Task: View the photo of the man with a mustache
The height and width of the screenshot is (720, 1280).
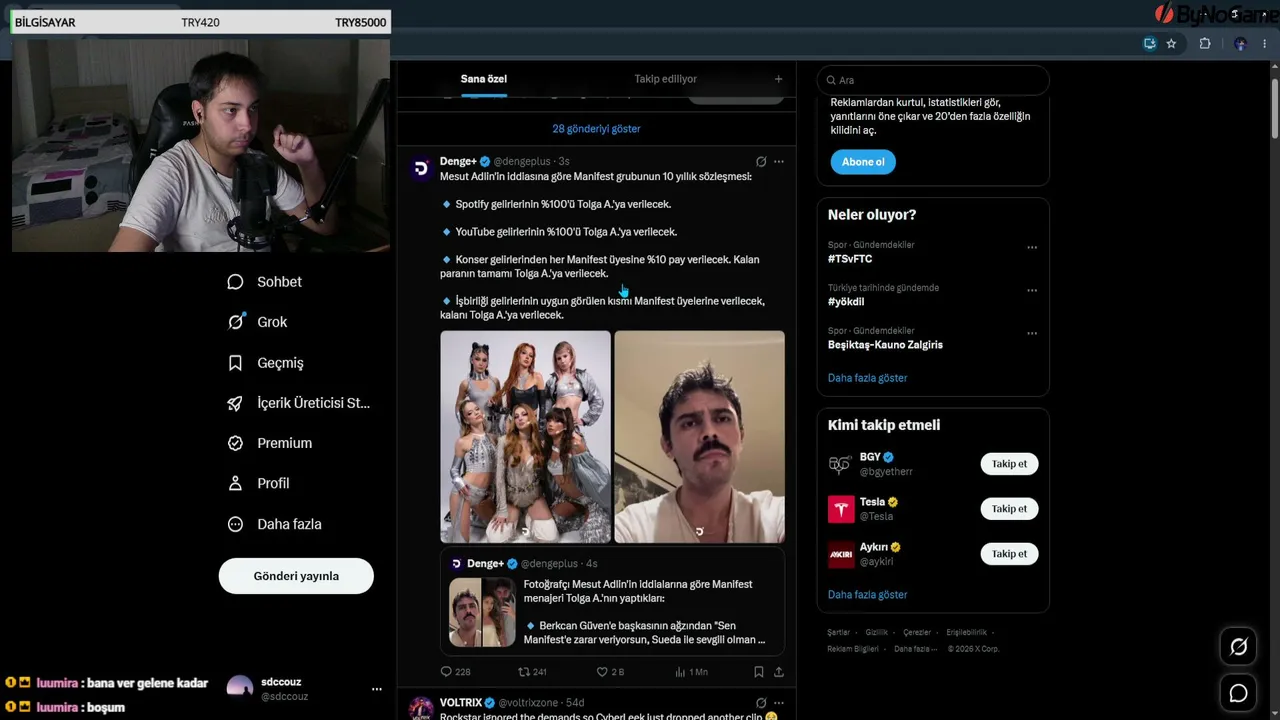Action: pos(700,437)
